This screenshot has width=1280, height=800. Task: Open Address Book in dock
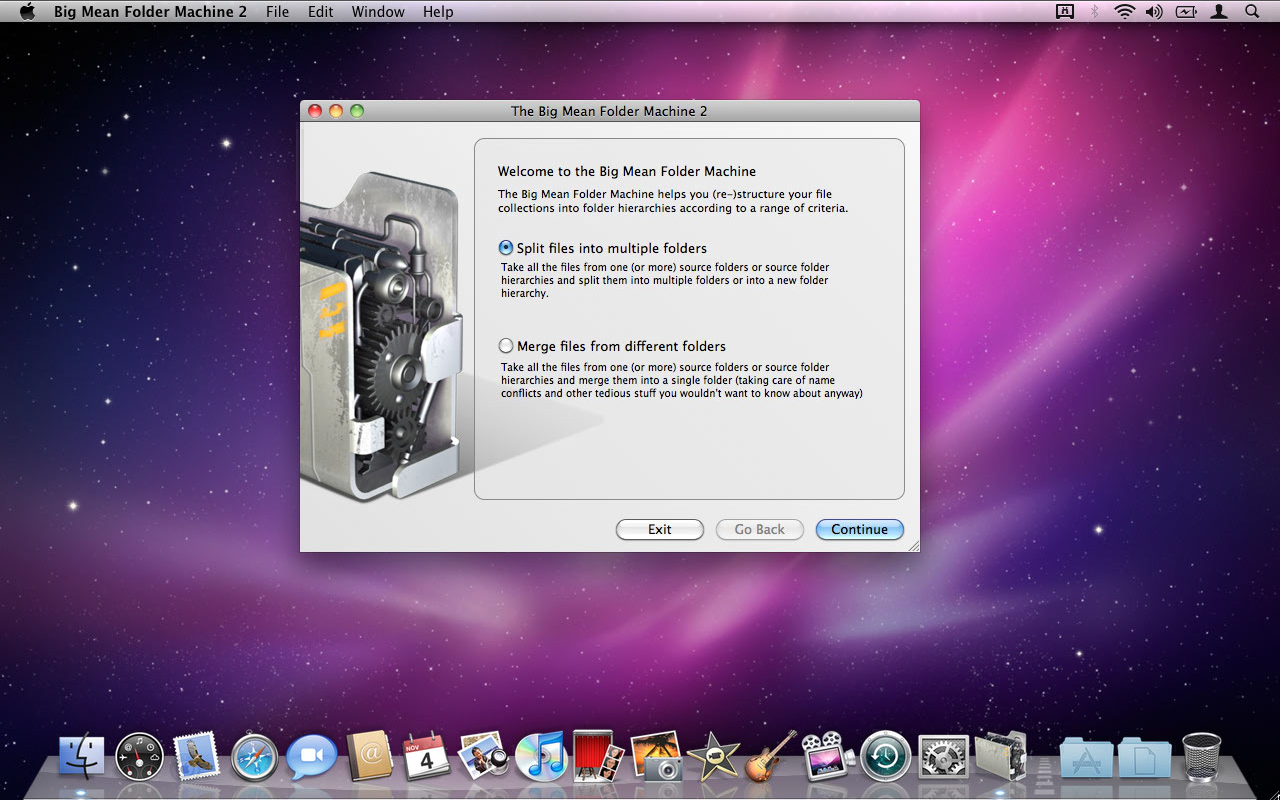pyautogui.click(x=369, y=757)
